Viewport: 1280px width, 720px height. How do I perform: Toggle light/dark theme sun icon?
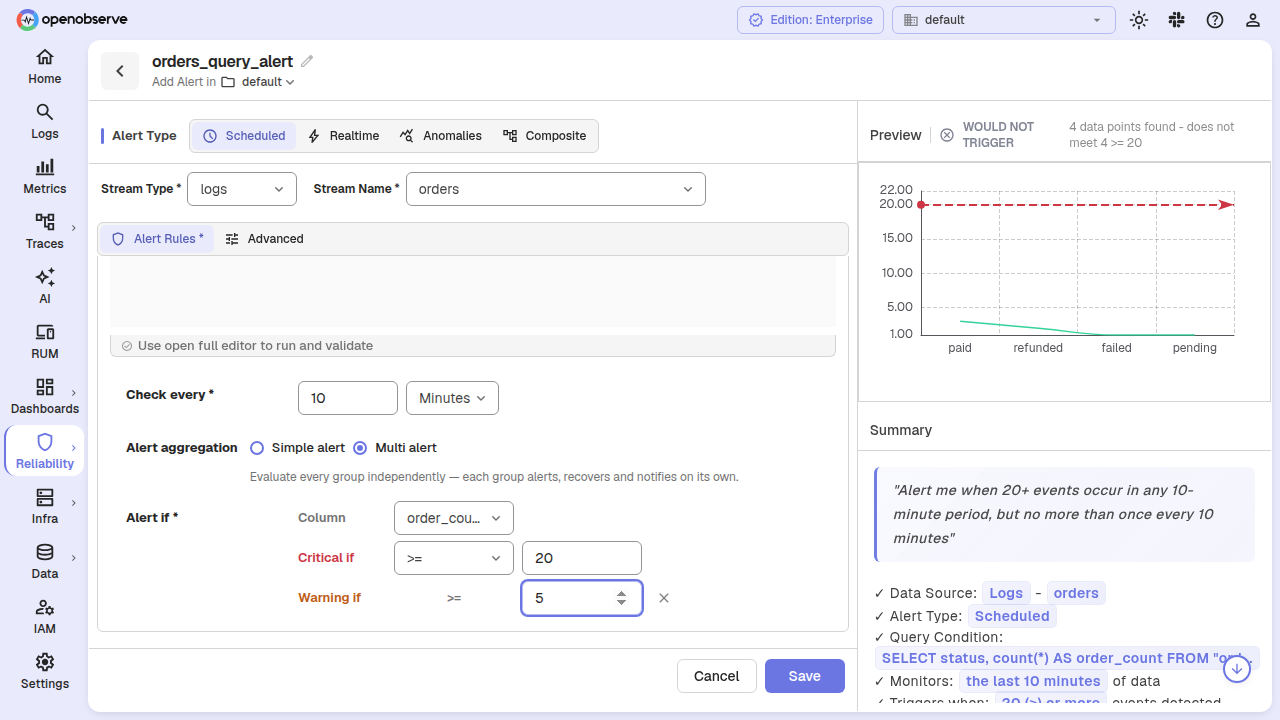pos(1138,20)
